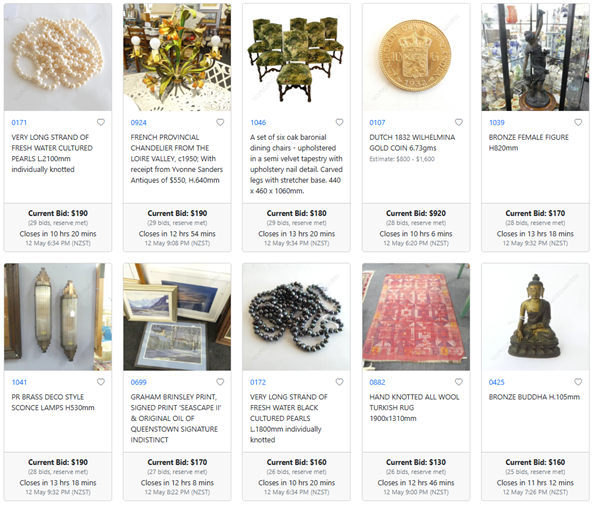The height and width of the screenshot is (508, 595).
Task: Add Dutch gold coin to watchlist heart
Action: click(459, 122)
